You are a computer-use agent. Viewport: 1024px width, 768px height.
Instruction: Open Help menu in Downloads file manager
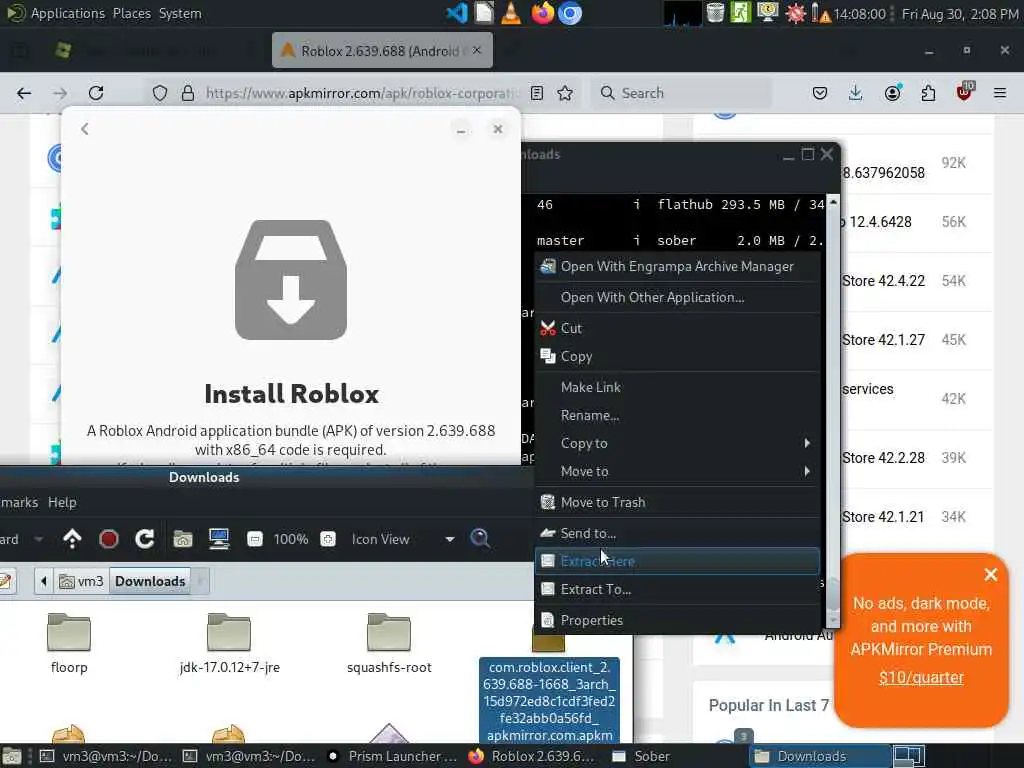click(x=62, y=502)
